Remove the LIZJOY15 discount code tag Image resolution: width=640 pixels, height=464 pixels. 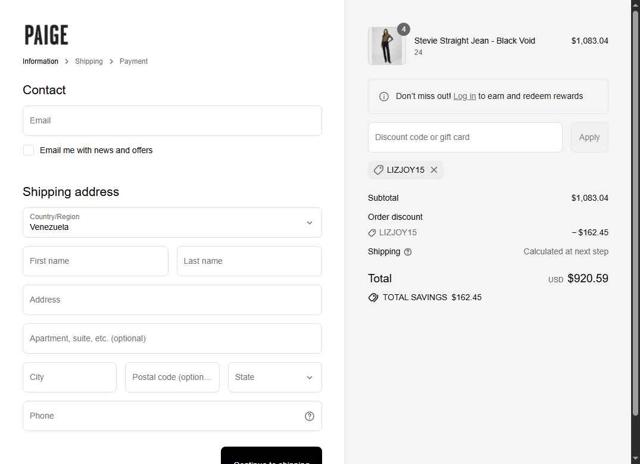coord(434,170)
